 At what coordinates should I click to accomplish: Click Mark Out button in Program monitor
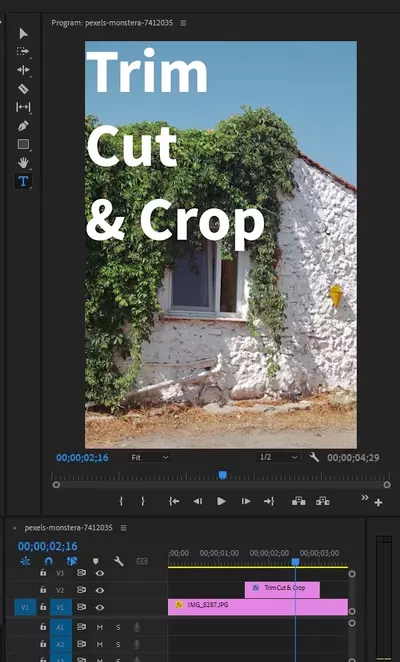143,501
